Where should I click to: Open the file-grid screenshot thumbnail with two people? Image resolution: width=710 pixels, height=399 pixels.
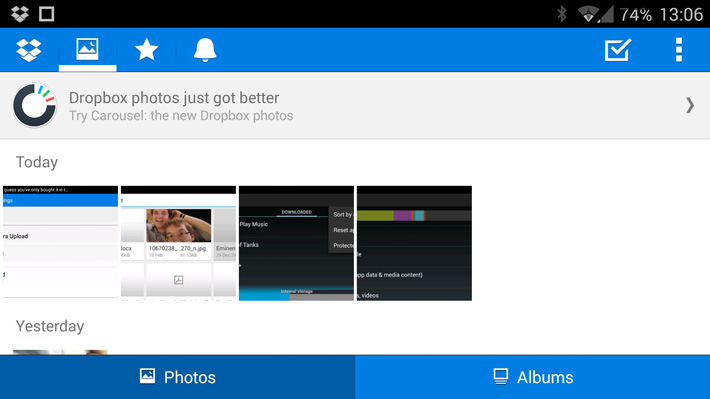(x=178, y=243)
